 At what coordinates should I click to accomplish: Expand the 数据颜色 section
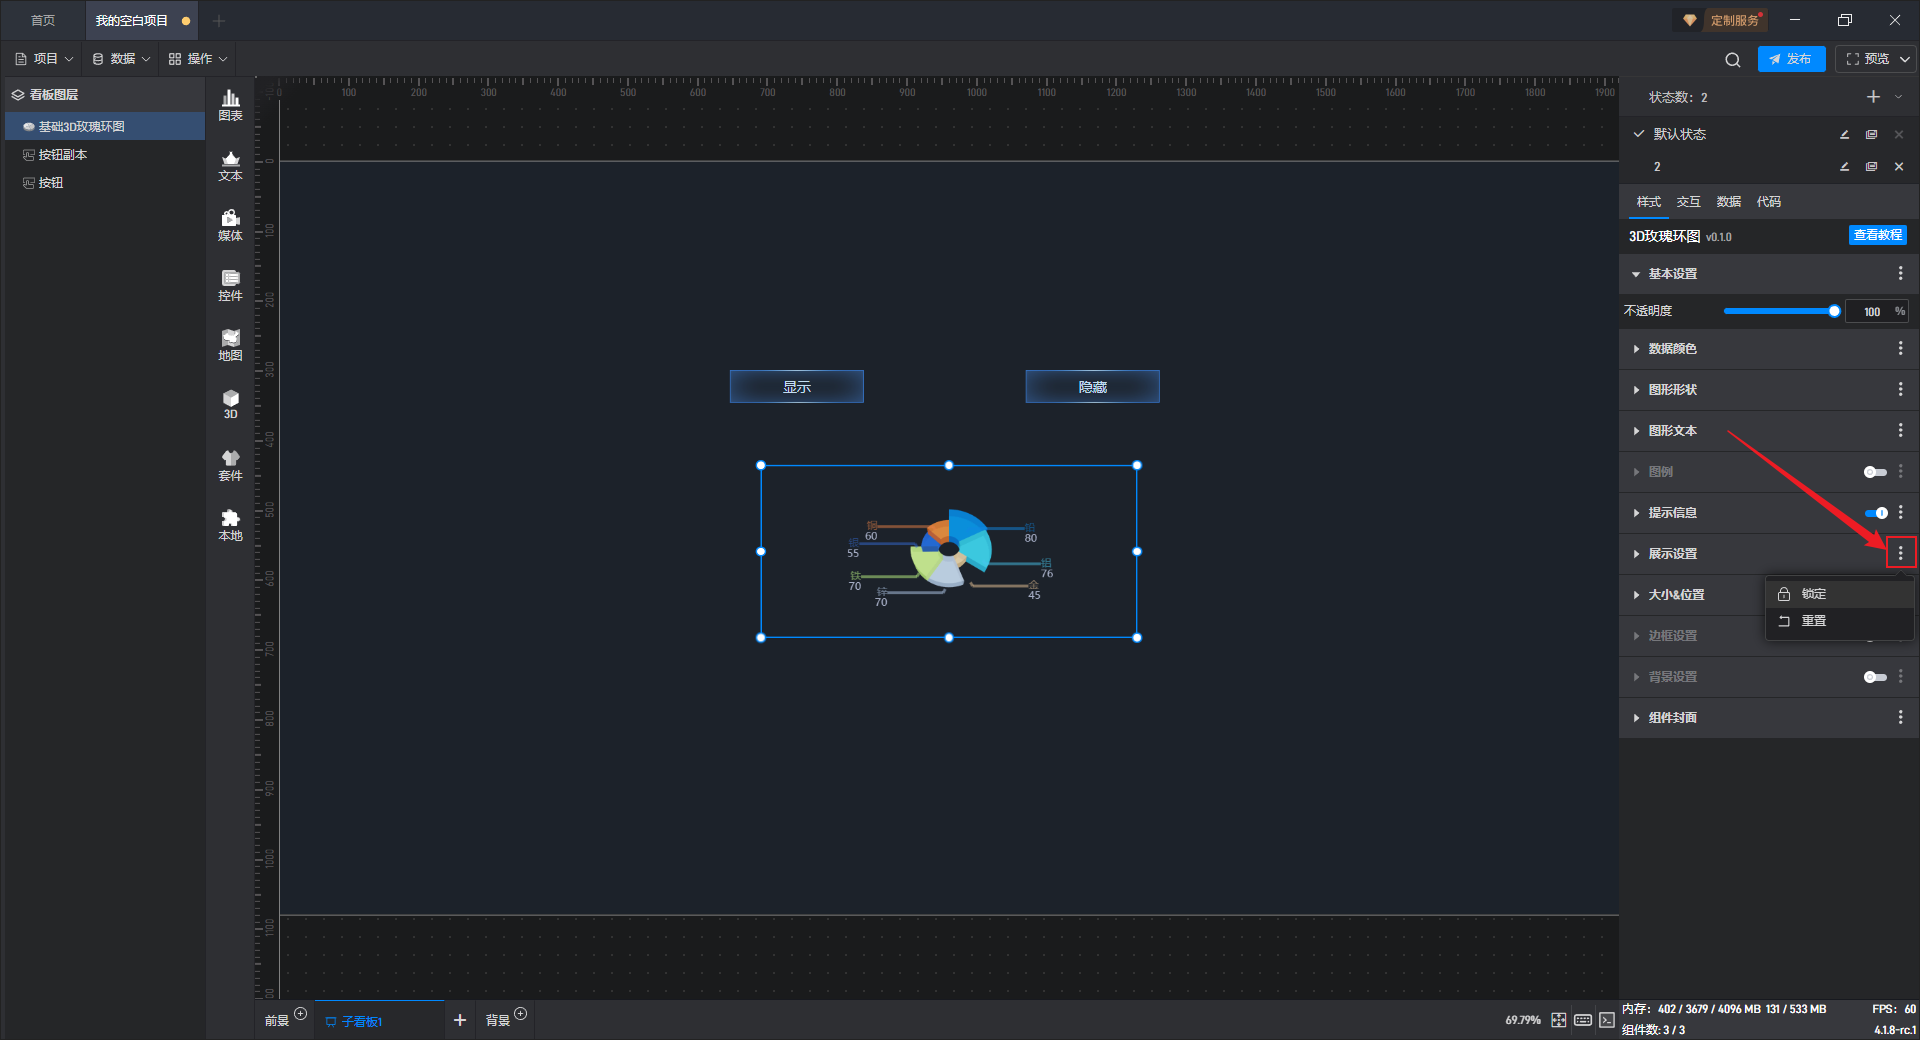click(1672, 349)
